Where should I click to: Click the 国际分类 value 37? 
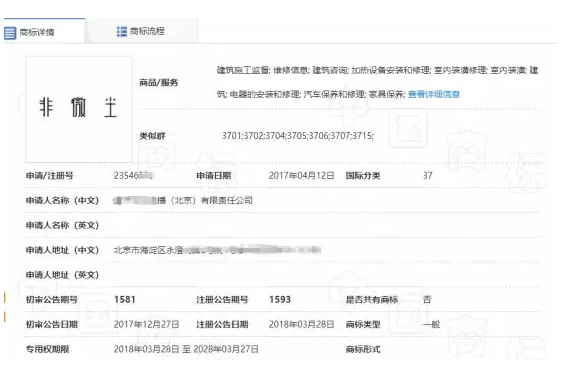click(427, 176)
